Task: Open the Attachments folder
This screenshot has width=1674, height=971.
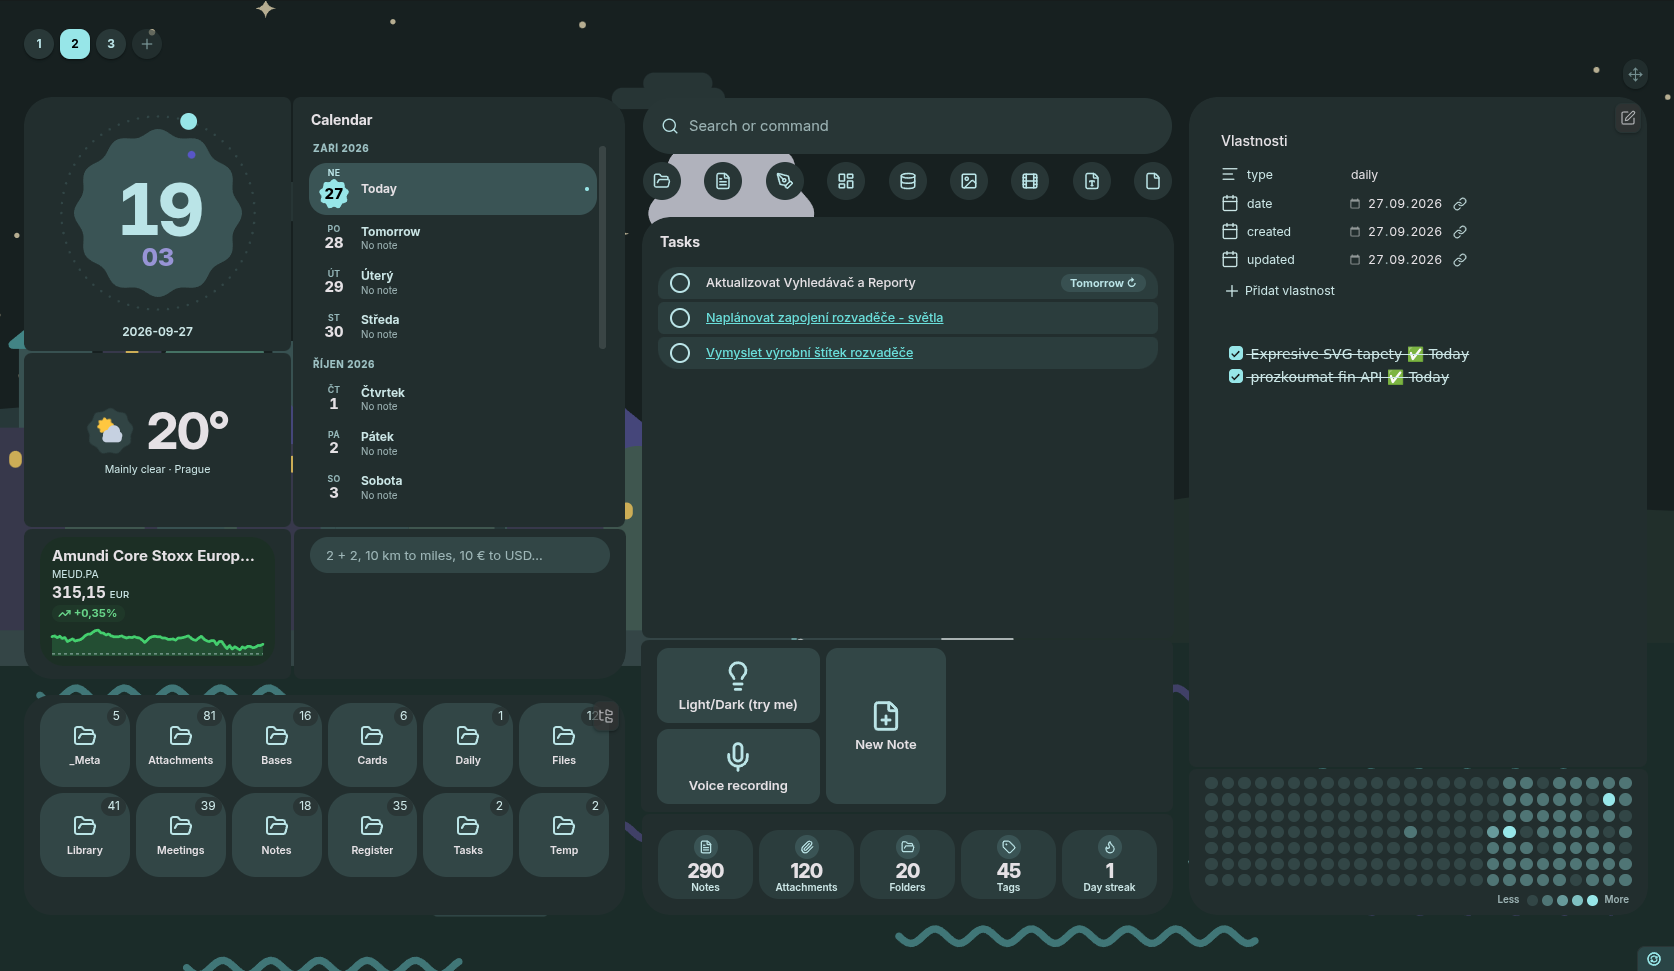Action: [181, 745]
